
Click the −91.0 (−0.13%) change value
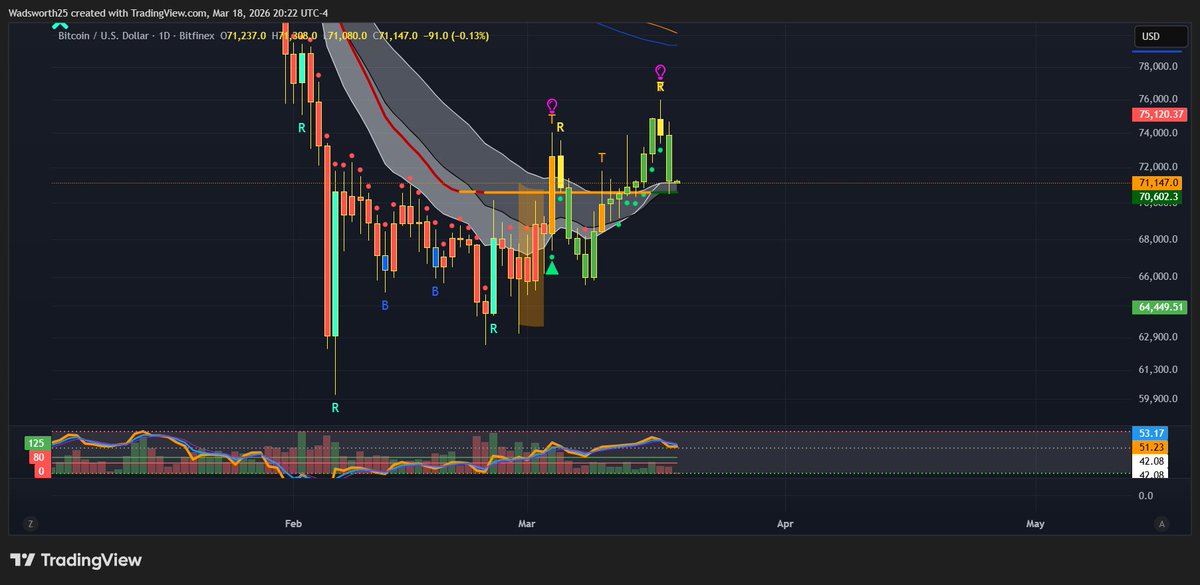point(457,35)
